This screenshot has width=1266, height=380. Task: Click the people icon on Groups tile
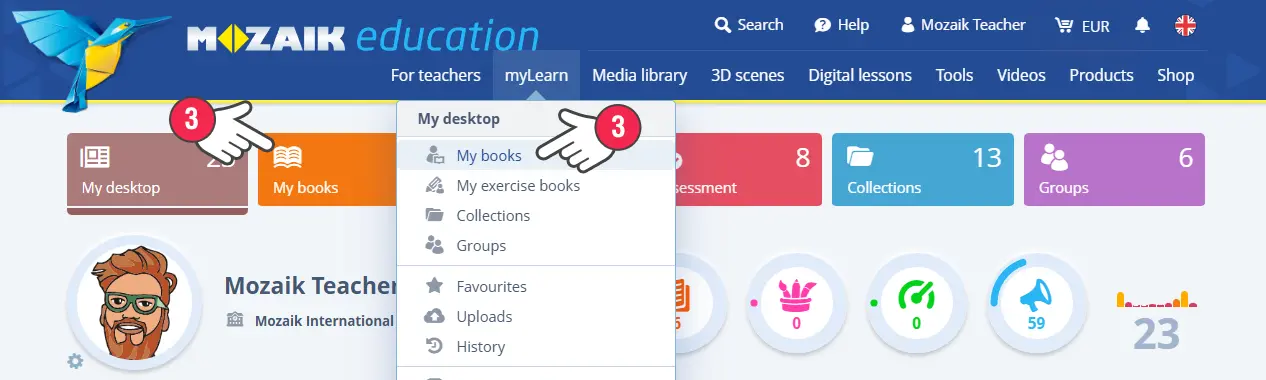point(1054,157)
